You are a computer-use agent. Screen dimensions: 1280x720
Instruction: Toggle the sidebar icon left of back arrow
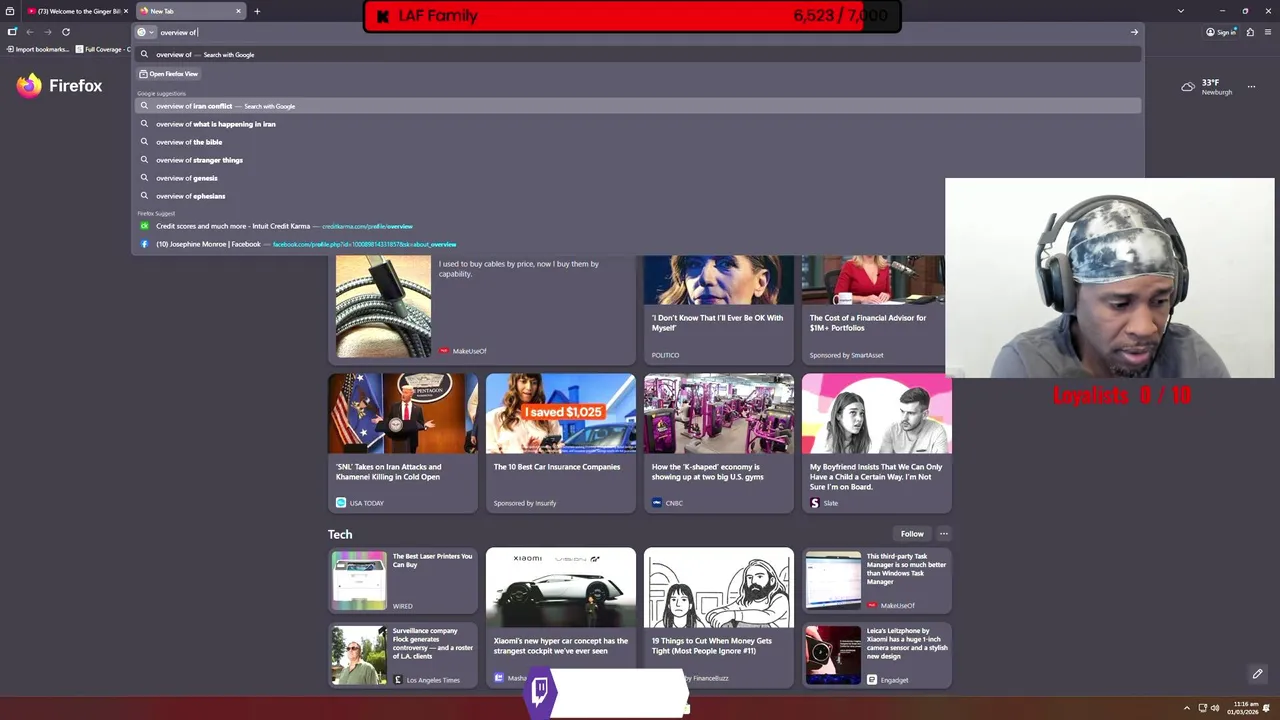coord(12,32)
